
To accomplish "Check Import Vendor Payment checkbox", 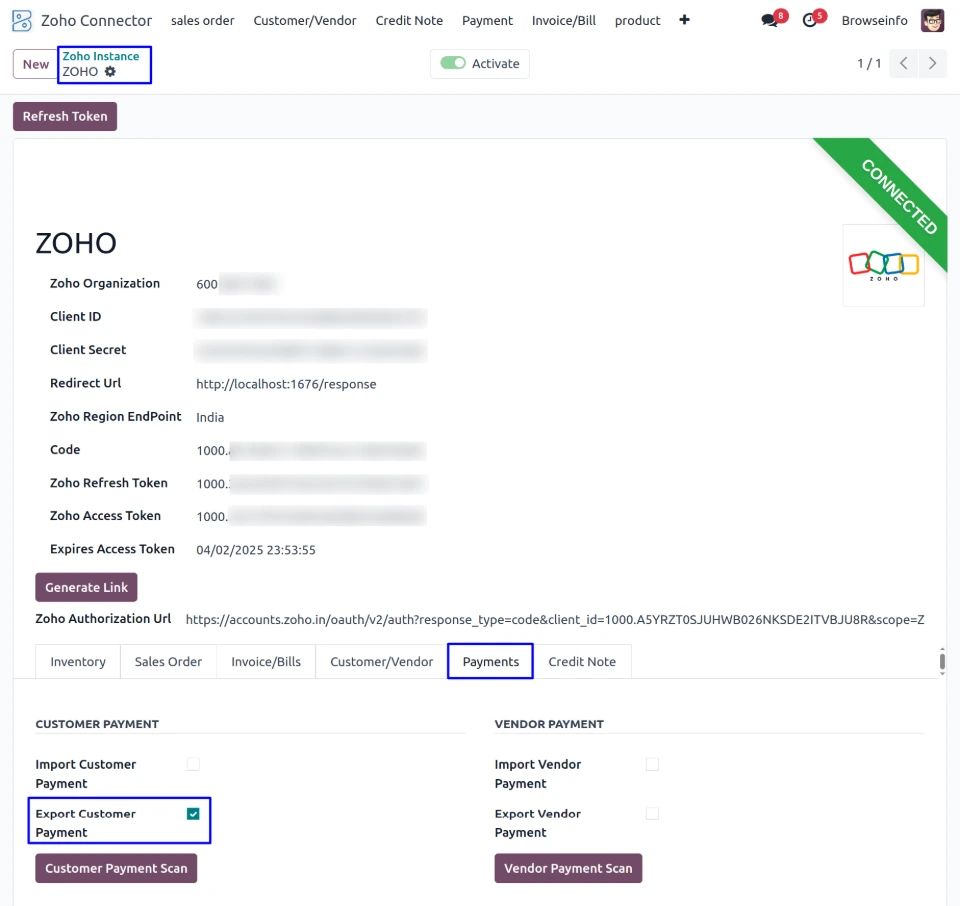I will click(652, 765).
